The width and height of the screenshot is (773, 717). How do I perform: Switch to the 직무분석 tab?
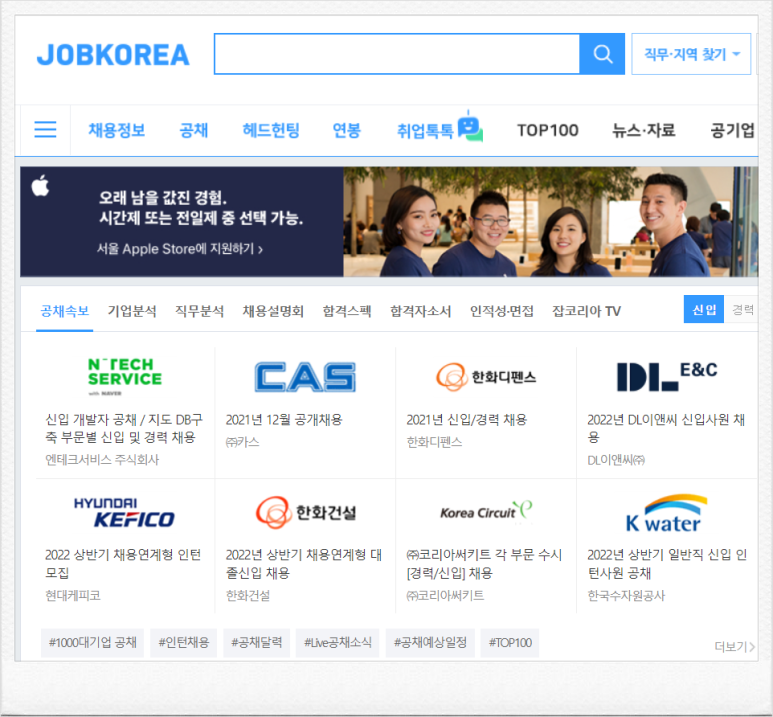pos(200,311)
